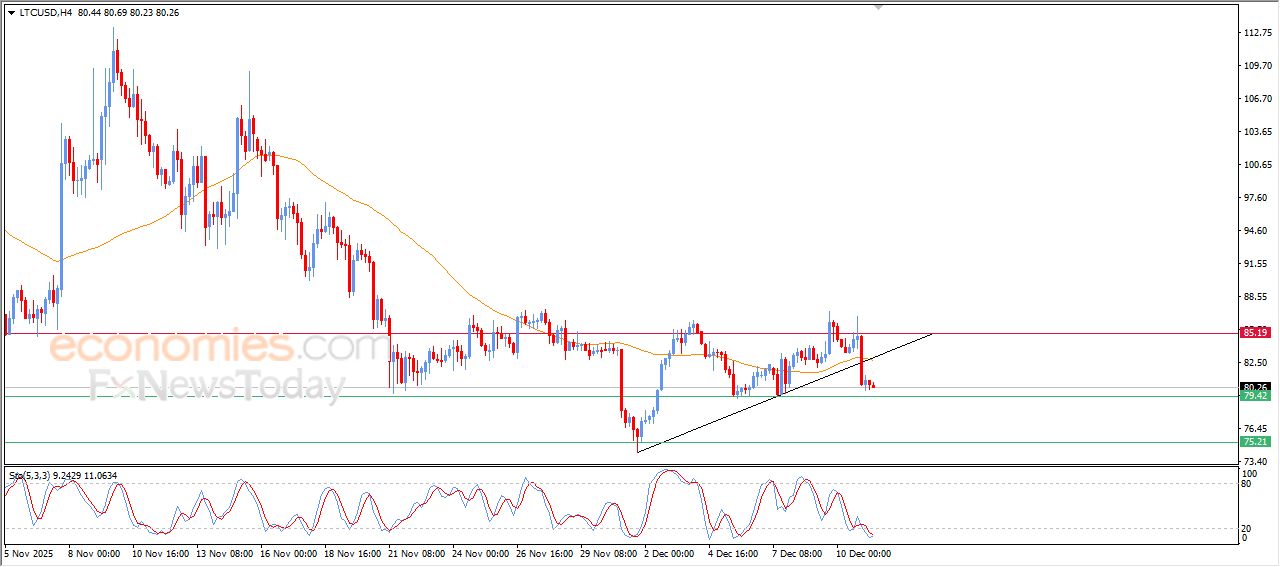Click the 2 Dec 00:00 time label

(x=669, y=553)
